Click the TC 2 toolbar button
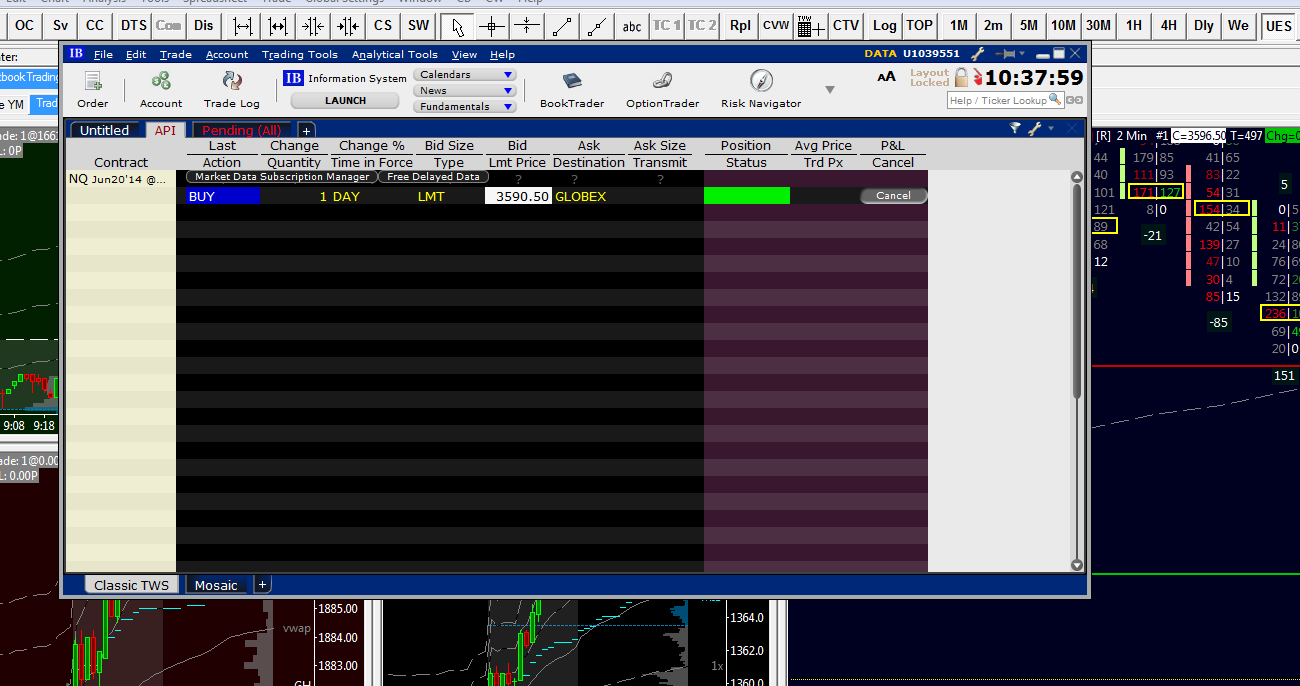 click(702, 25)
